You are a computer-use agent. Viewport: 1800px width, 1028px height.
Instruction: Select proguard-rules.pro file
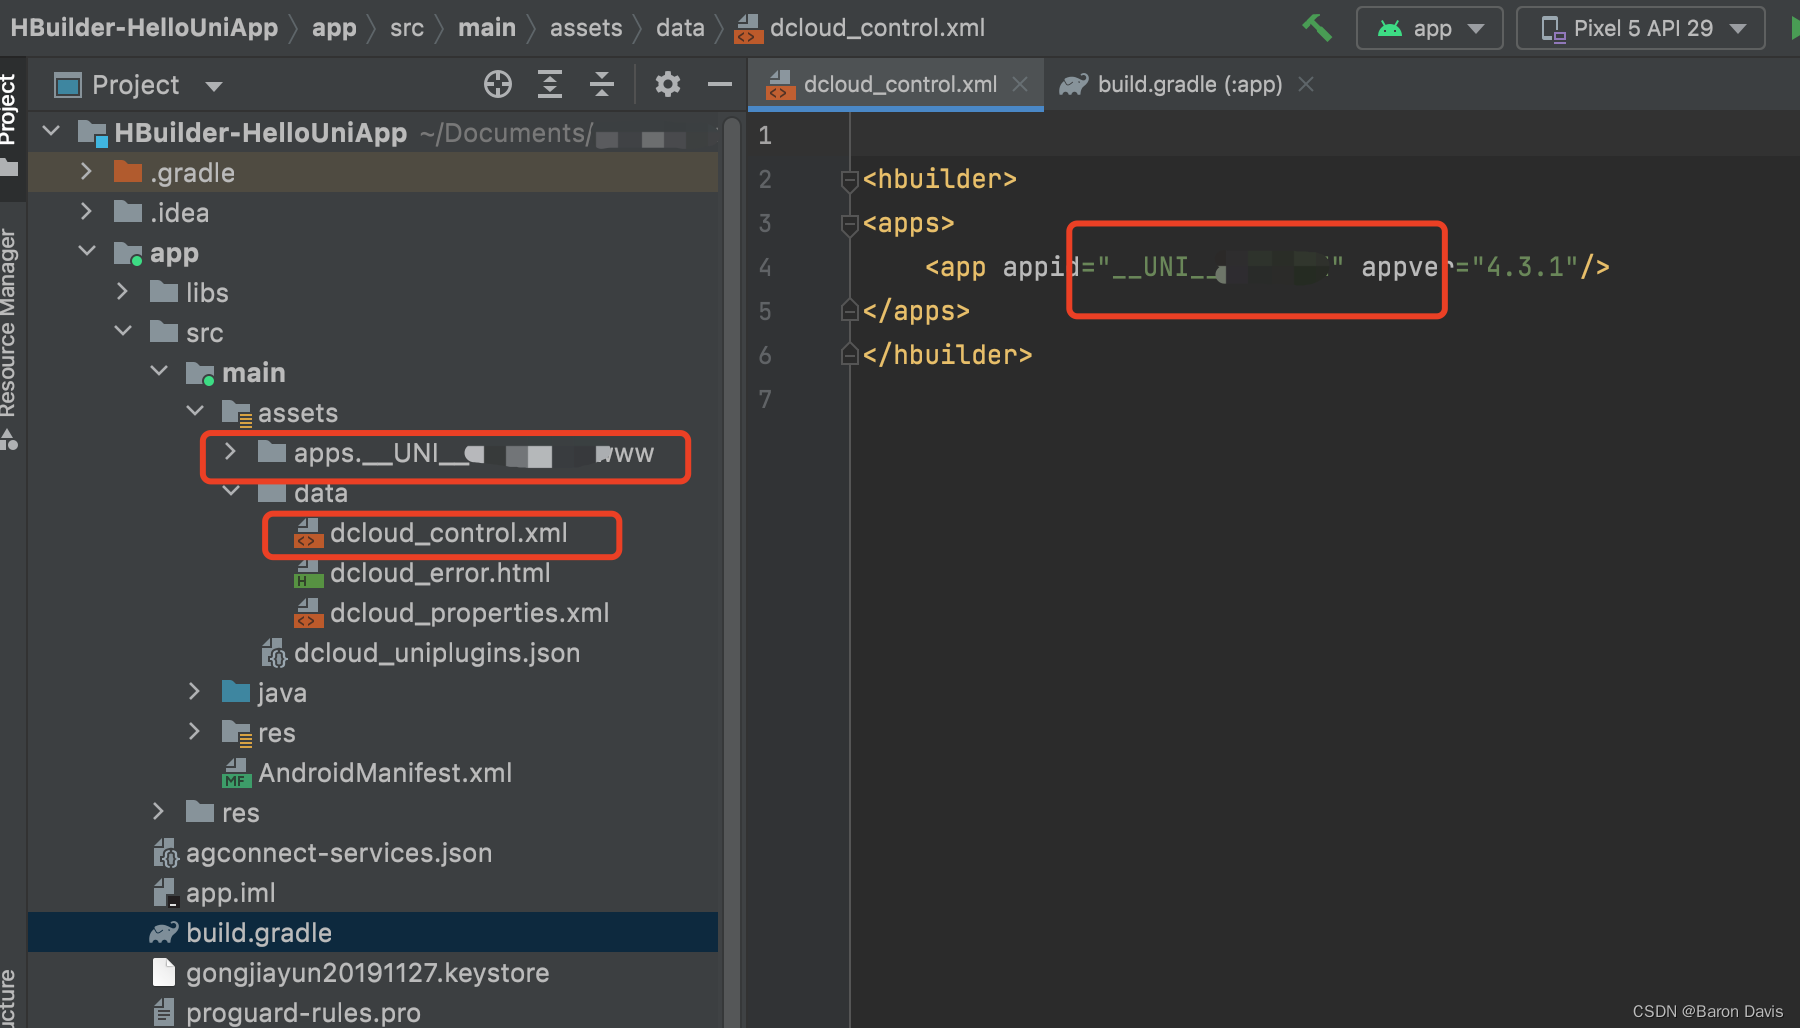(303, 1013)
